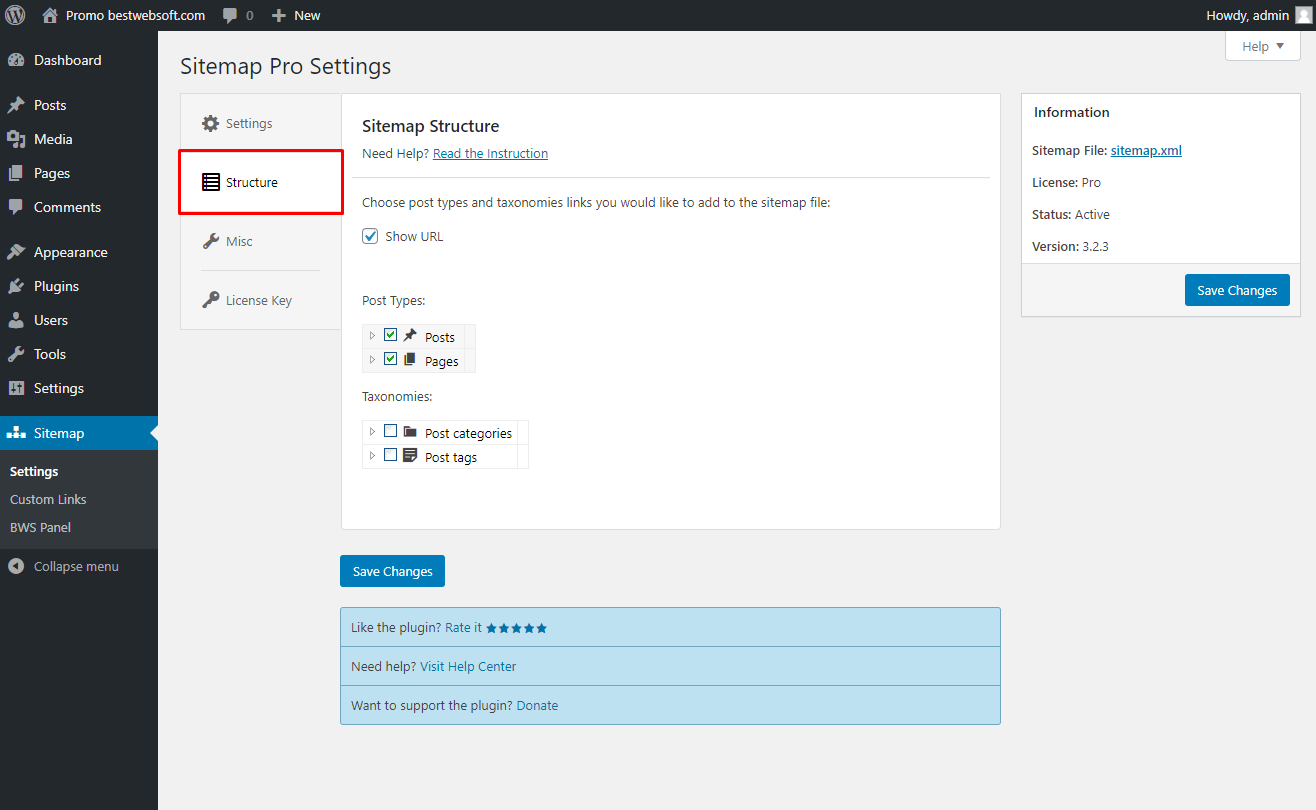Open the Help dropdown
Screen dimensions: 1316x810
click(1263, 46)
